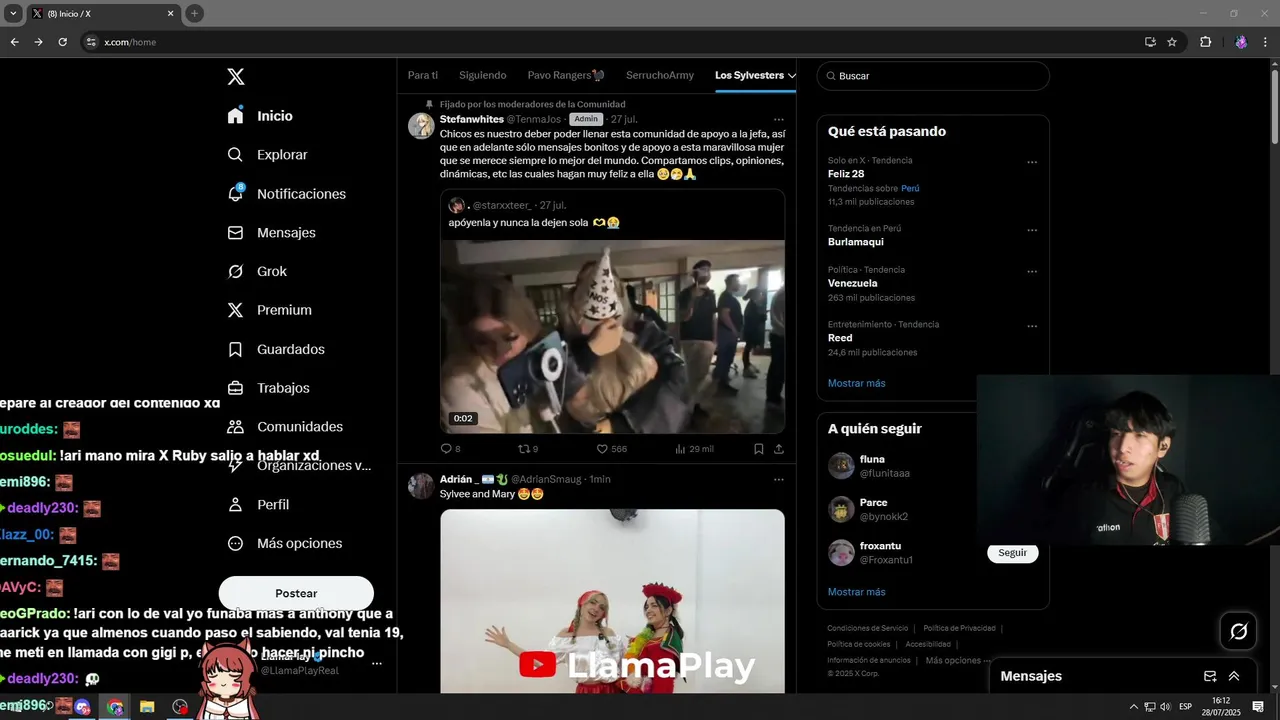The width and height of the screenshot is (1280, 720).
Task: Open OBS Studio from the taskbar
Action: tap(180, 707)
